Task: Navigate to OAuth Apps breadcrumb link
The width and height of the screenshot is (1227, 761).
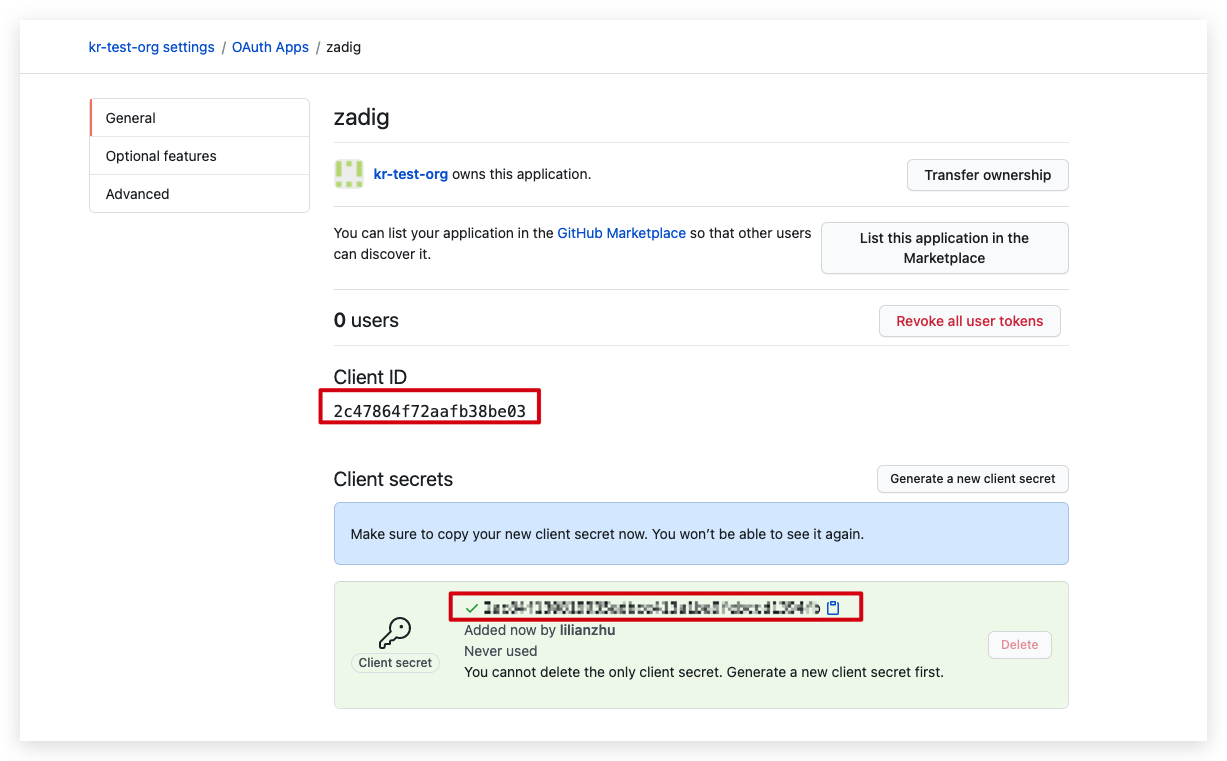Action: pos(270,46)
